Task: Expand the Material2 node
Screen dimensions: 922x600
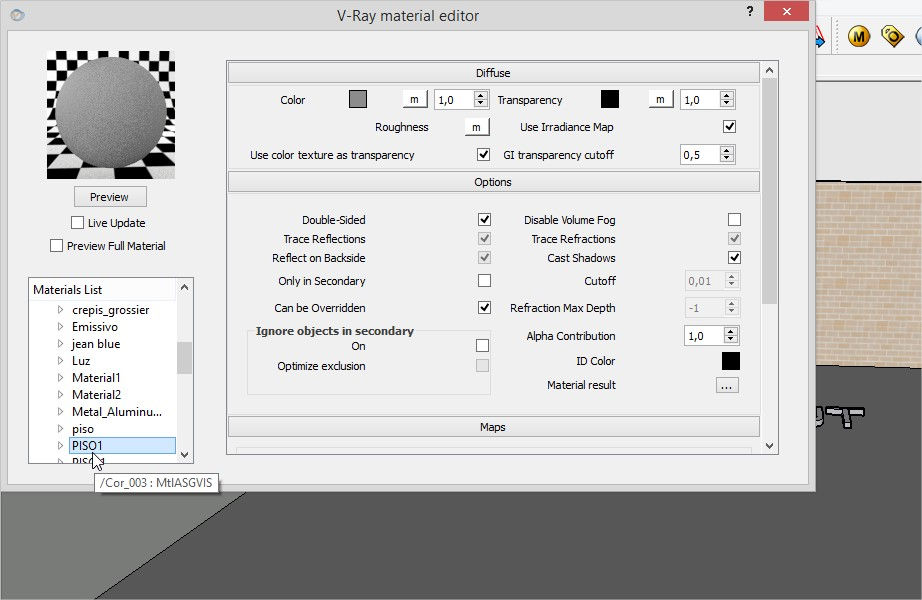Action: coord(60,395)
